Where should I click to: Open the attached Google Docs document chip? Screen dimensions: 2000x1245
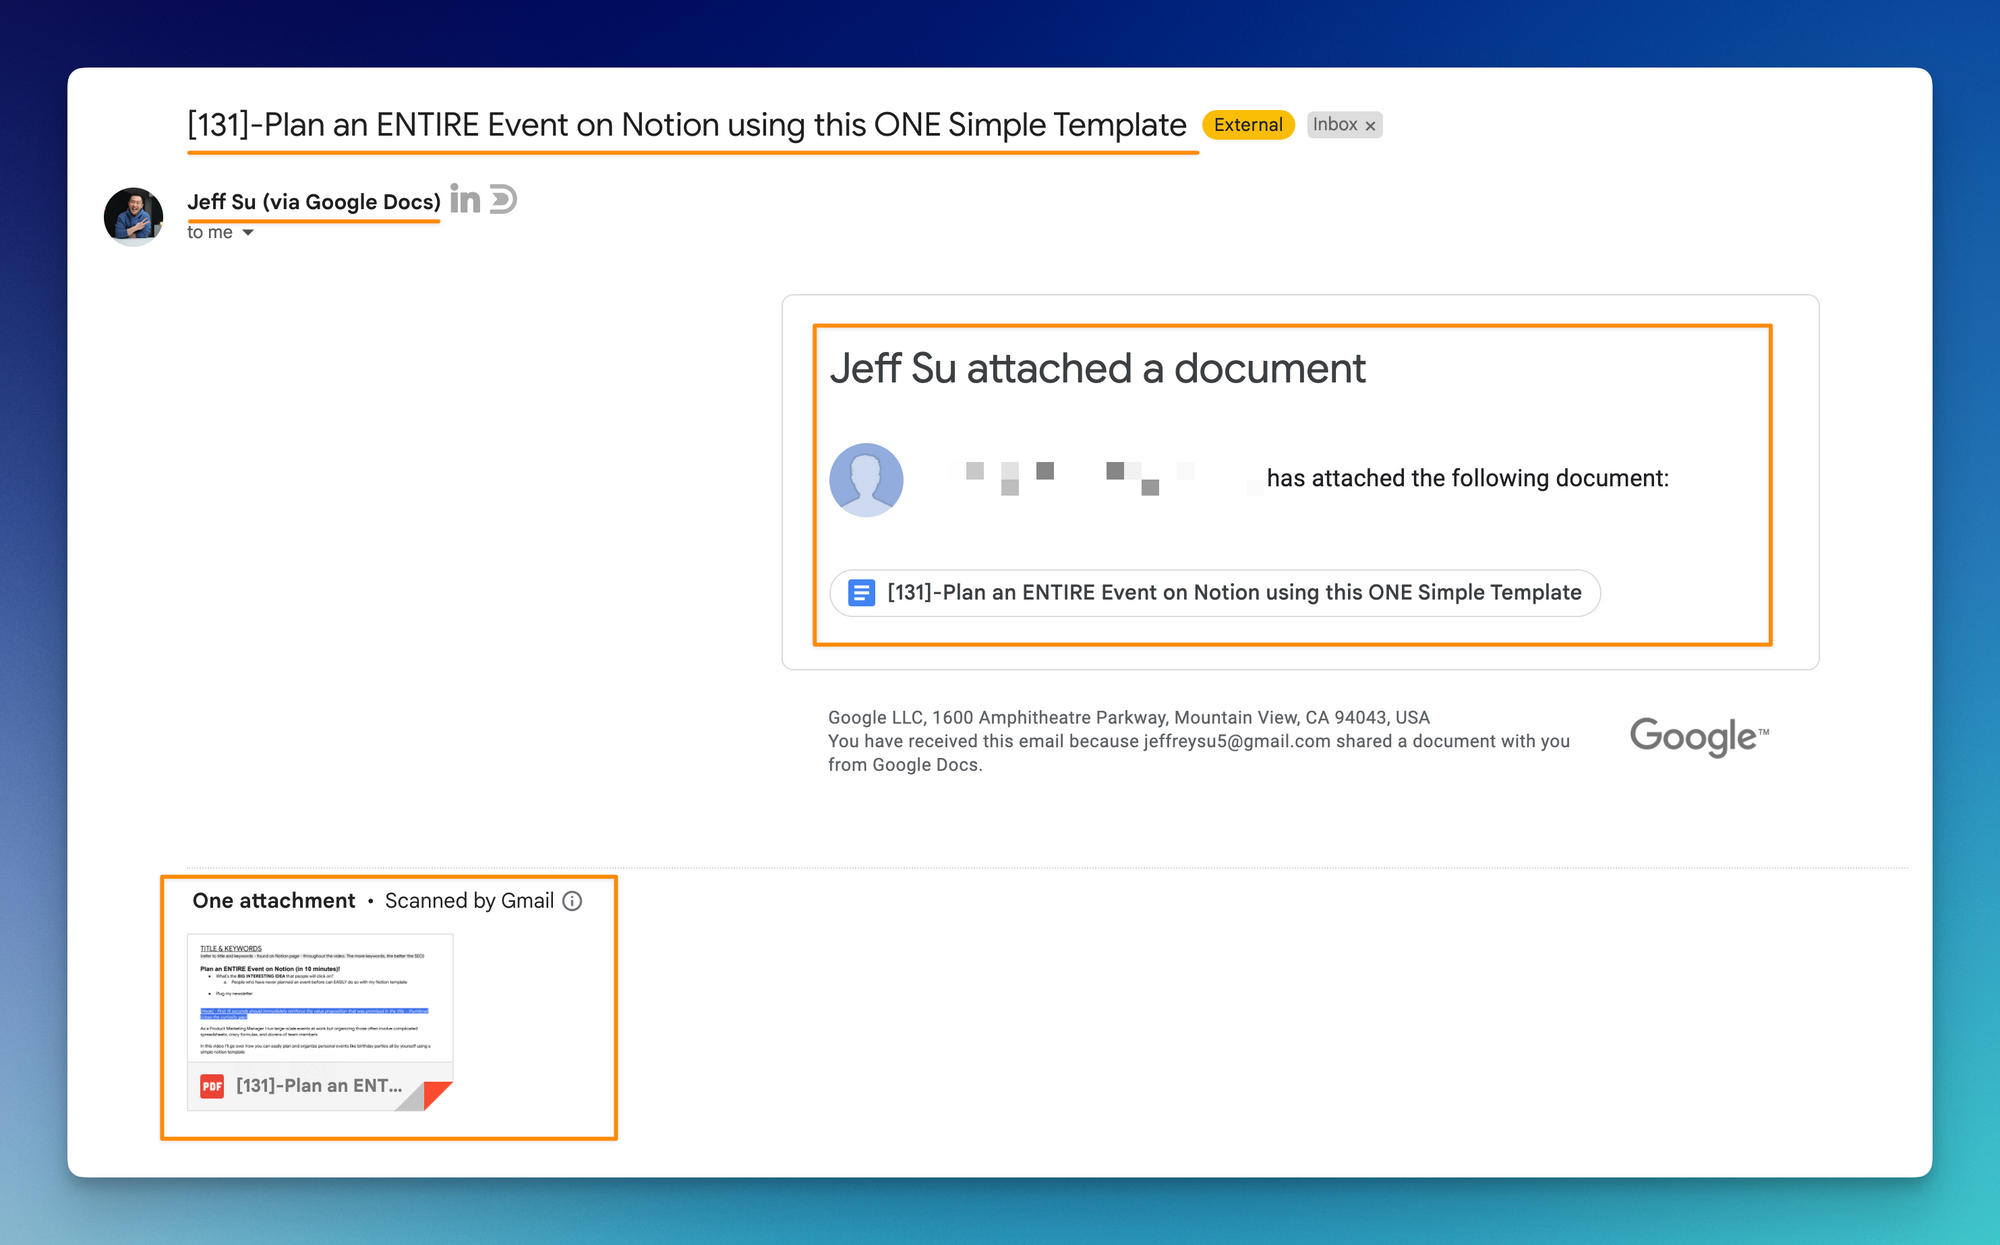1215,593
